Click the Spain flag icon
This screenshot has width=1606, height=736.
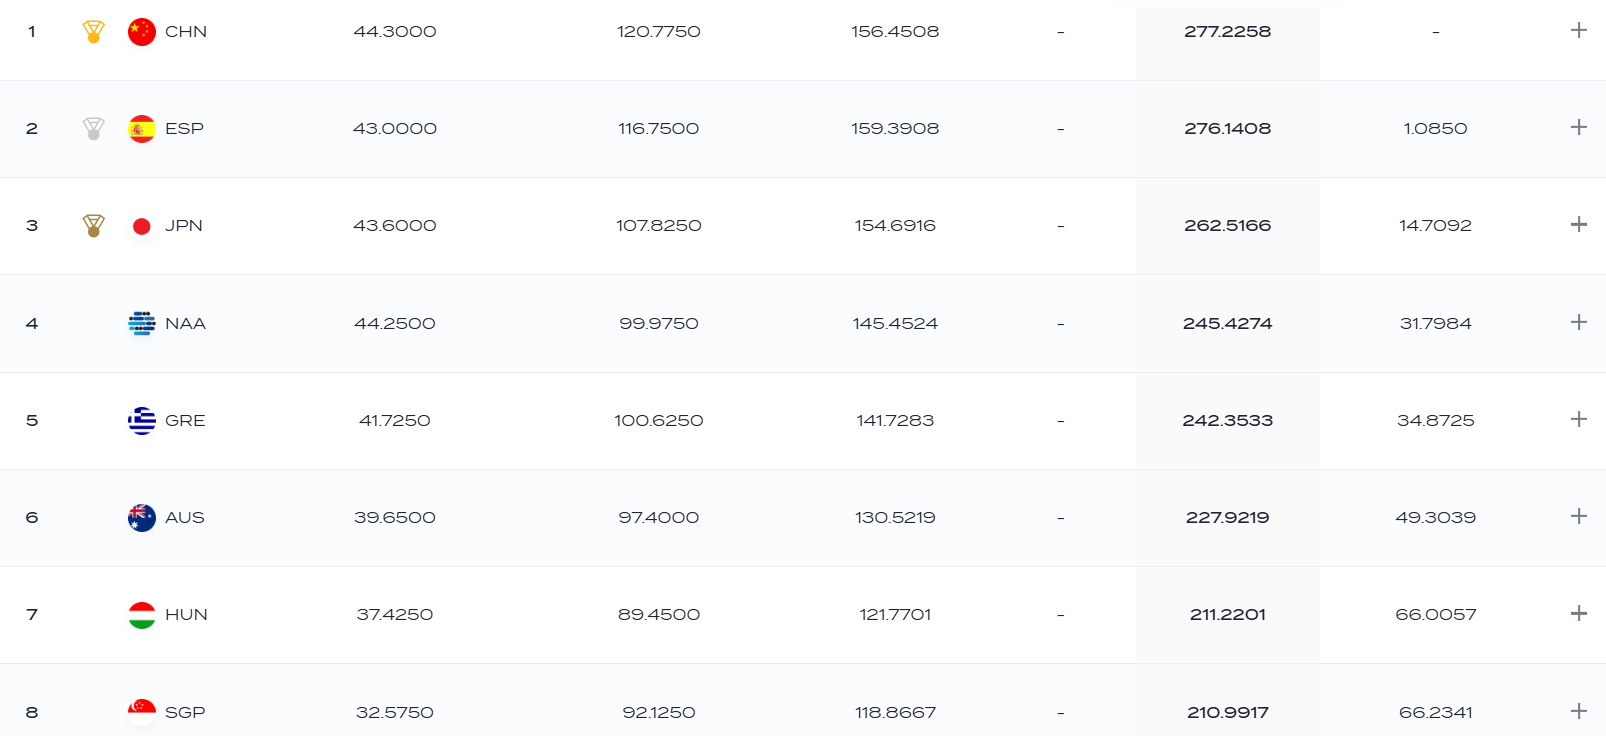tap(142, 129)
